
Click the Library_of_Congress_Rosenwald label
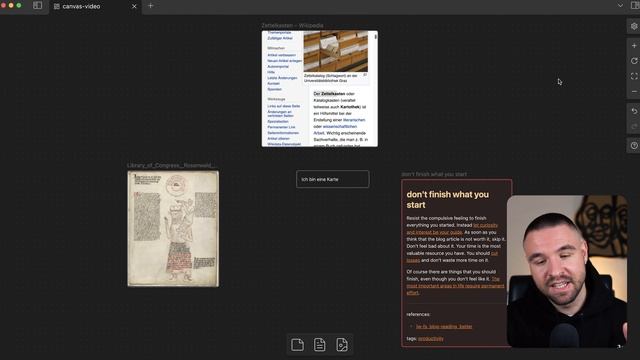171,165
